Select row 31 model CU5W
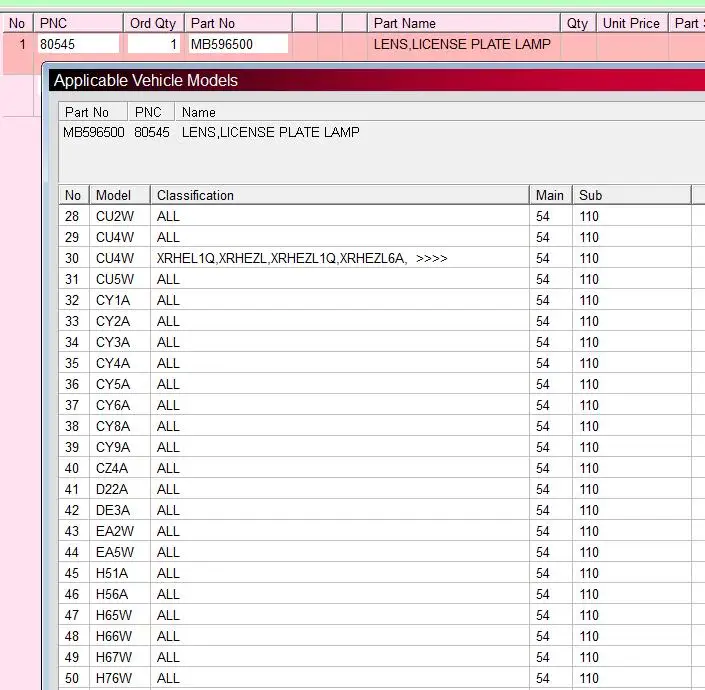Viewport: 705px width, 690px height. [x=115, y=279]
